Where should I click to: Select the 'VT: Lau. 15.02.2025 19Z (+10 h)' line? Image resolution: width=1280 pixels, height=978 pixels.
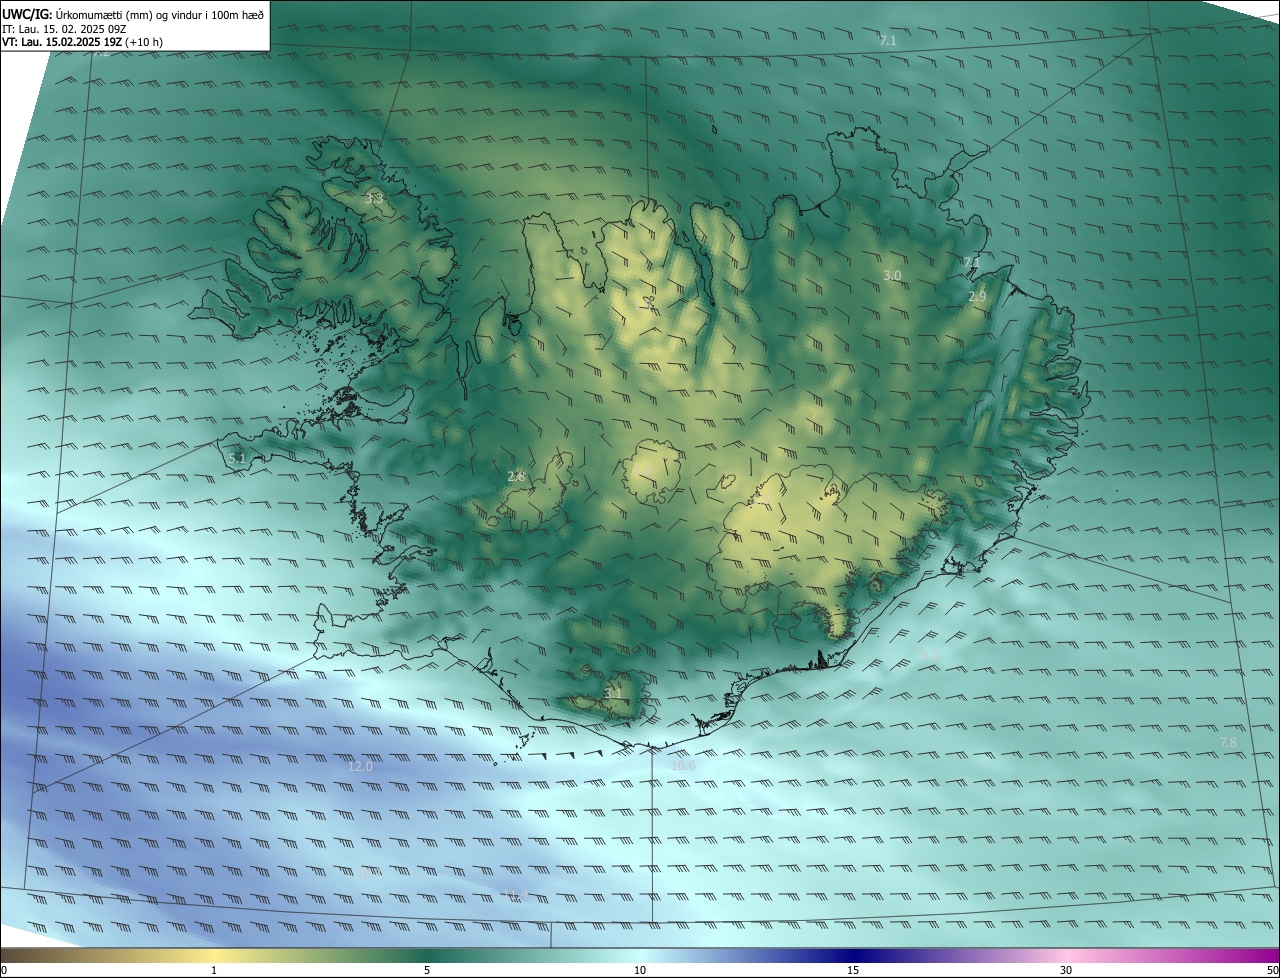[83, 43]
